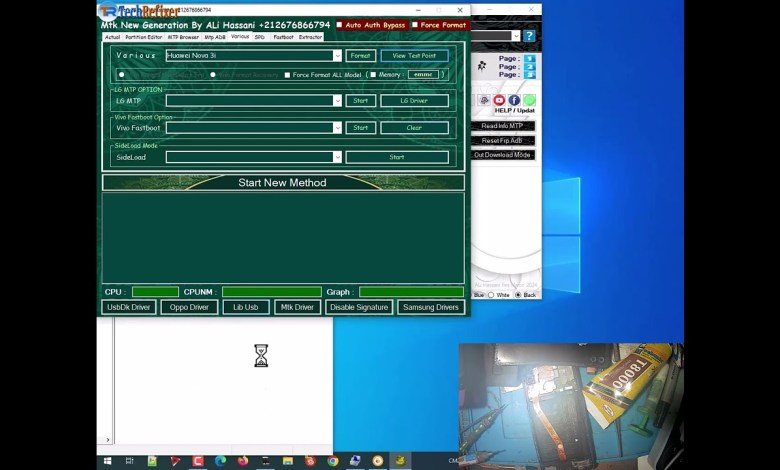Click Reset Frp Adb in side window
This screenshot has width=780, height=470.
(x=502, y=141)
